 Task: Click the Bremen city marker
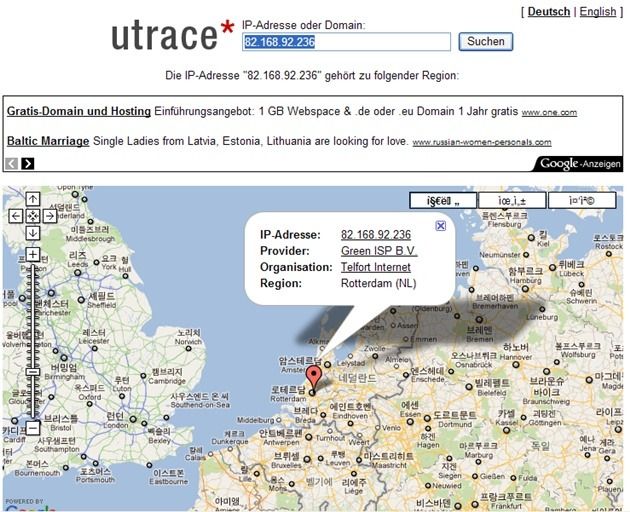[x=479, y=320]
